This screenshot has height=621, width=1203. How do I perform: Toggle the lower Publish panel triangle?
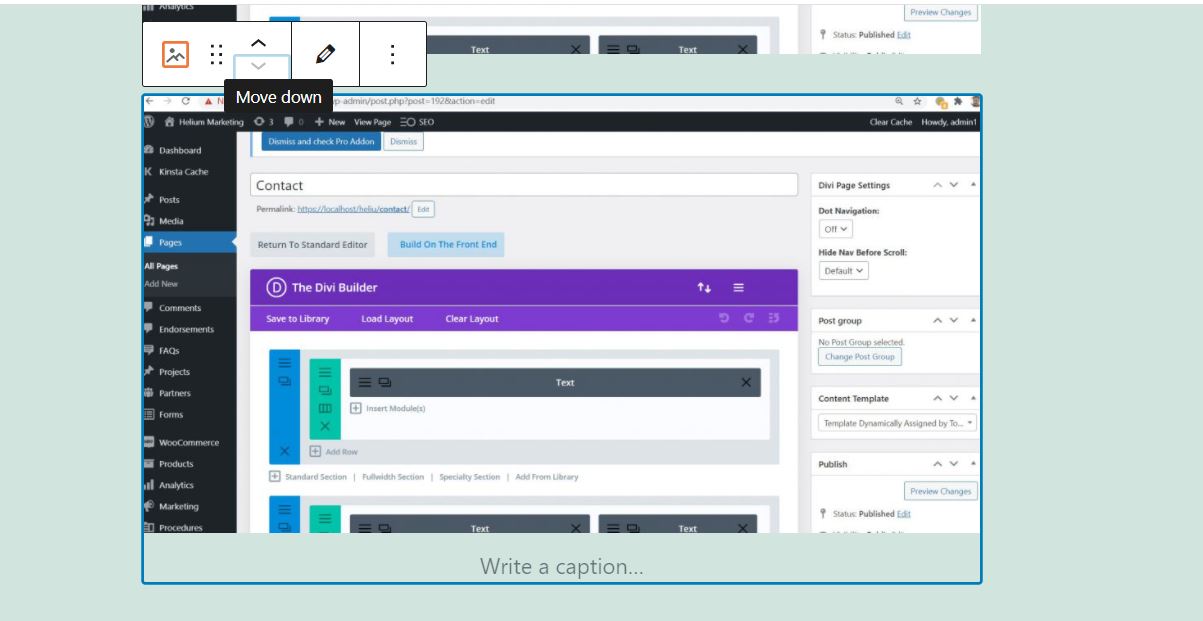(x=973, y=464)
